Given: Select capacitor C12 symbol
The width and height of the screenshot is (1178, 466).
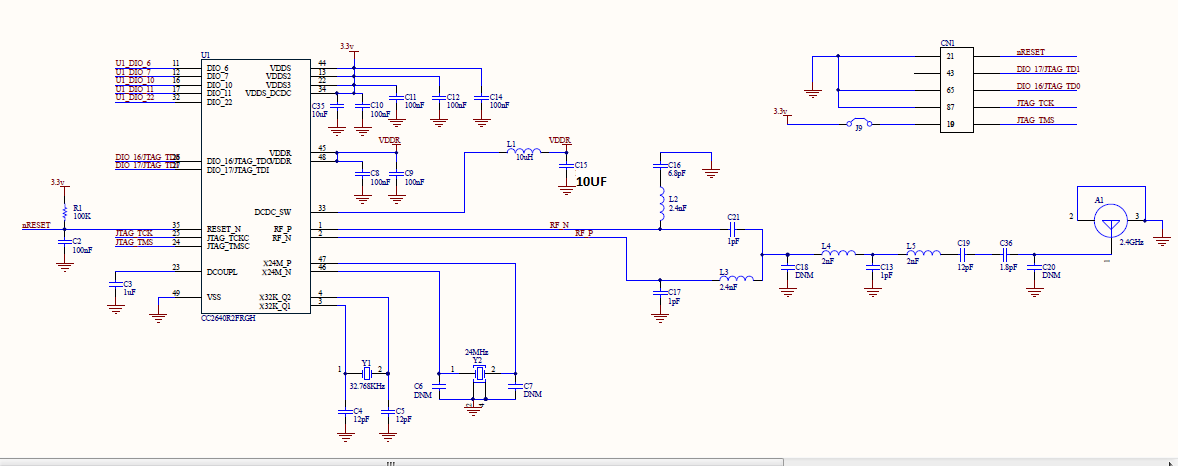Looking at the screenshot, I should coord(438,98).
